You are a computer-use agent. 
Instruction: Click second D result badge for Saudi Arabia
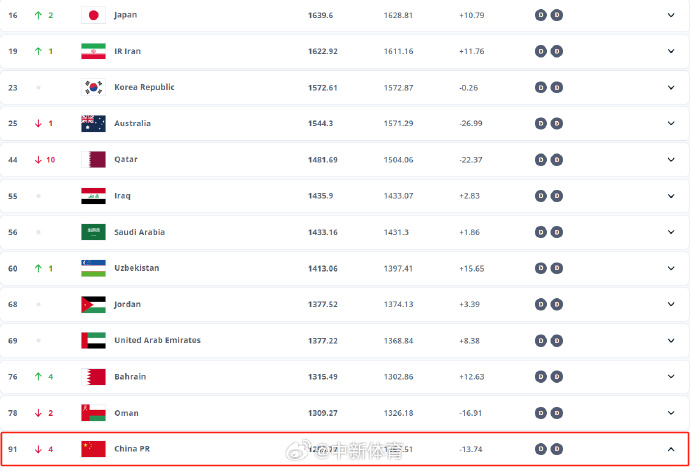[557, 232]
